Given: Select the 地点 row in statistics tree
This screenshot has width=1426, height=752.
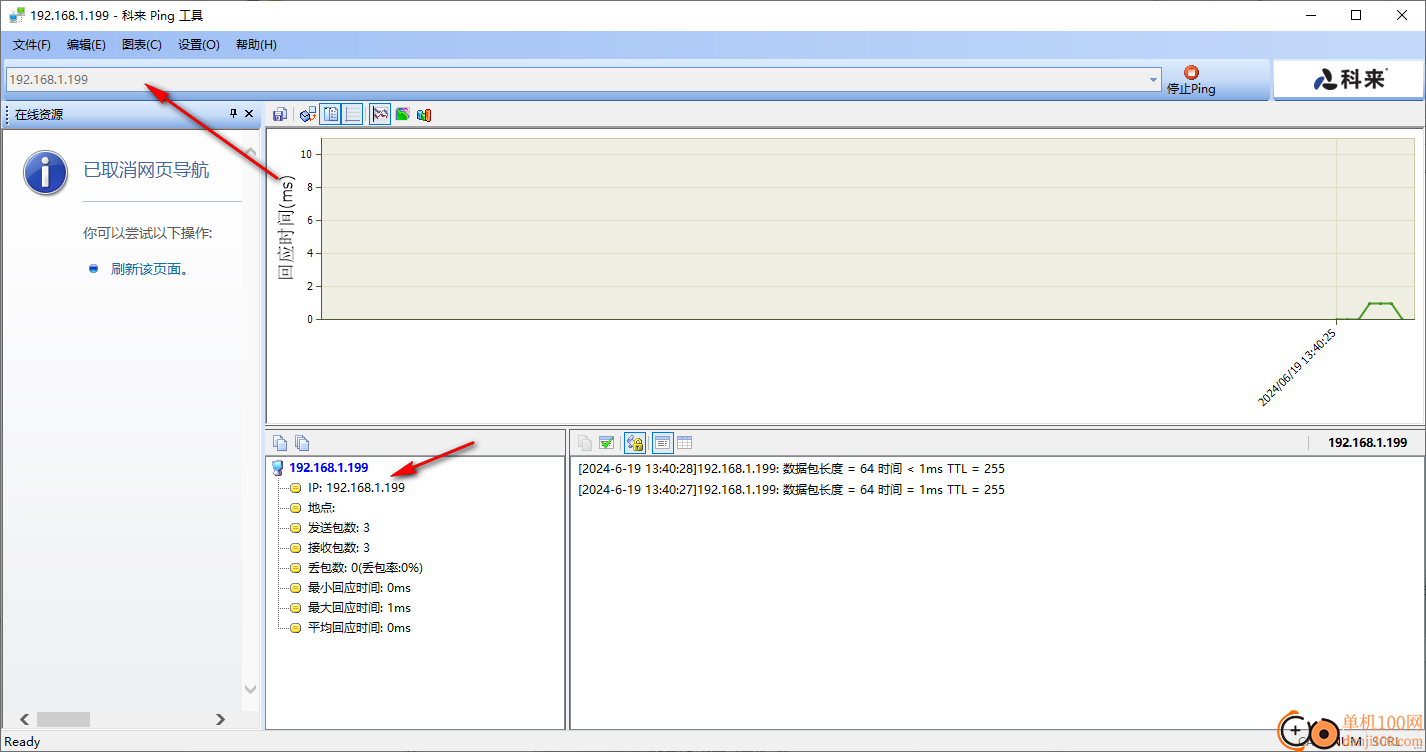Looking at the screenshot, I should [321, 508].
